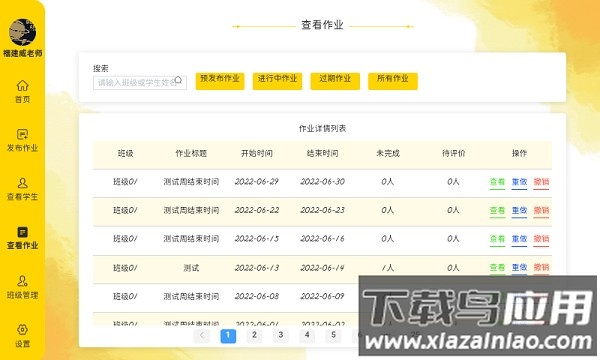The height and width of the screenshot is (360, 600).
Task: Filter by 过期作业
Action: point(335,81)
